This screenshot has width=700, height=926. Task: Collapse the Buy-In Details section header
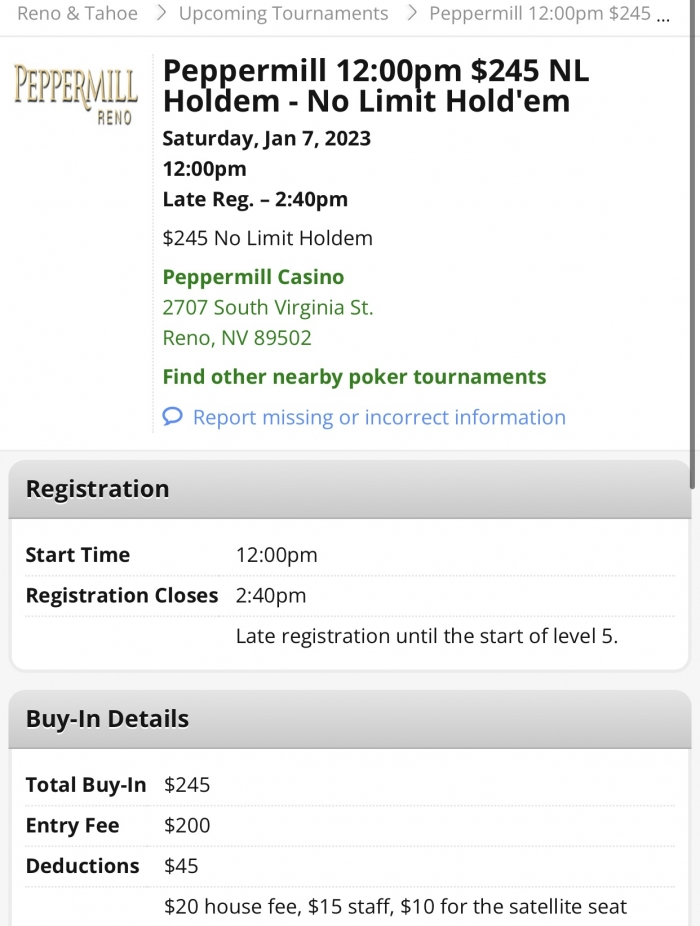tap(349, 719)
